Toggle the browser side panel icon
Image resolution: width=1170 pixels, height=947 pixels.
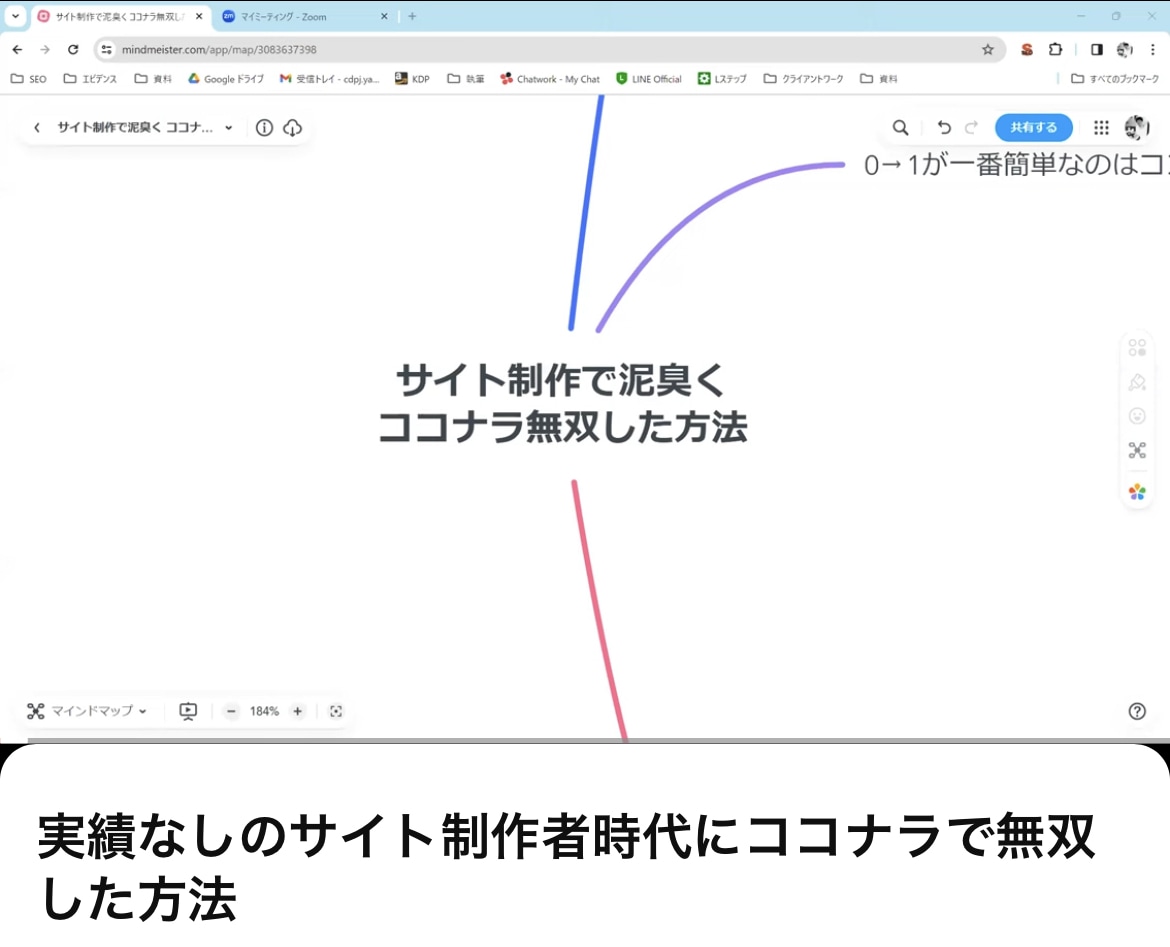pyautogui.click(x=1096, y=49)
